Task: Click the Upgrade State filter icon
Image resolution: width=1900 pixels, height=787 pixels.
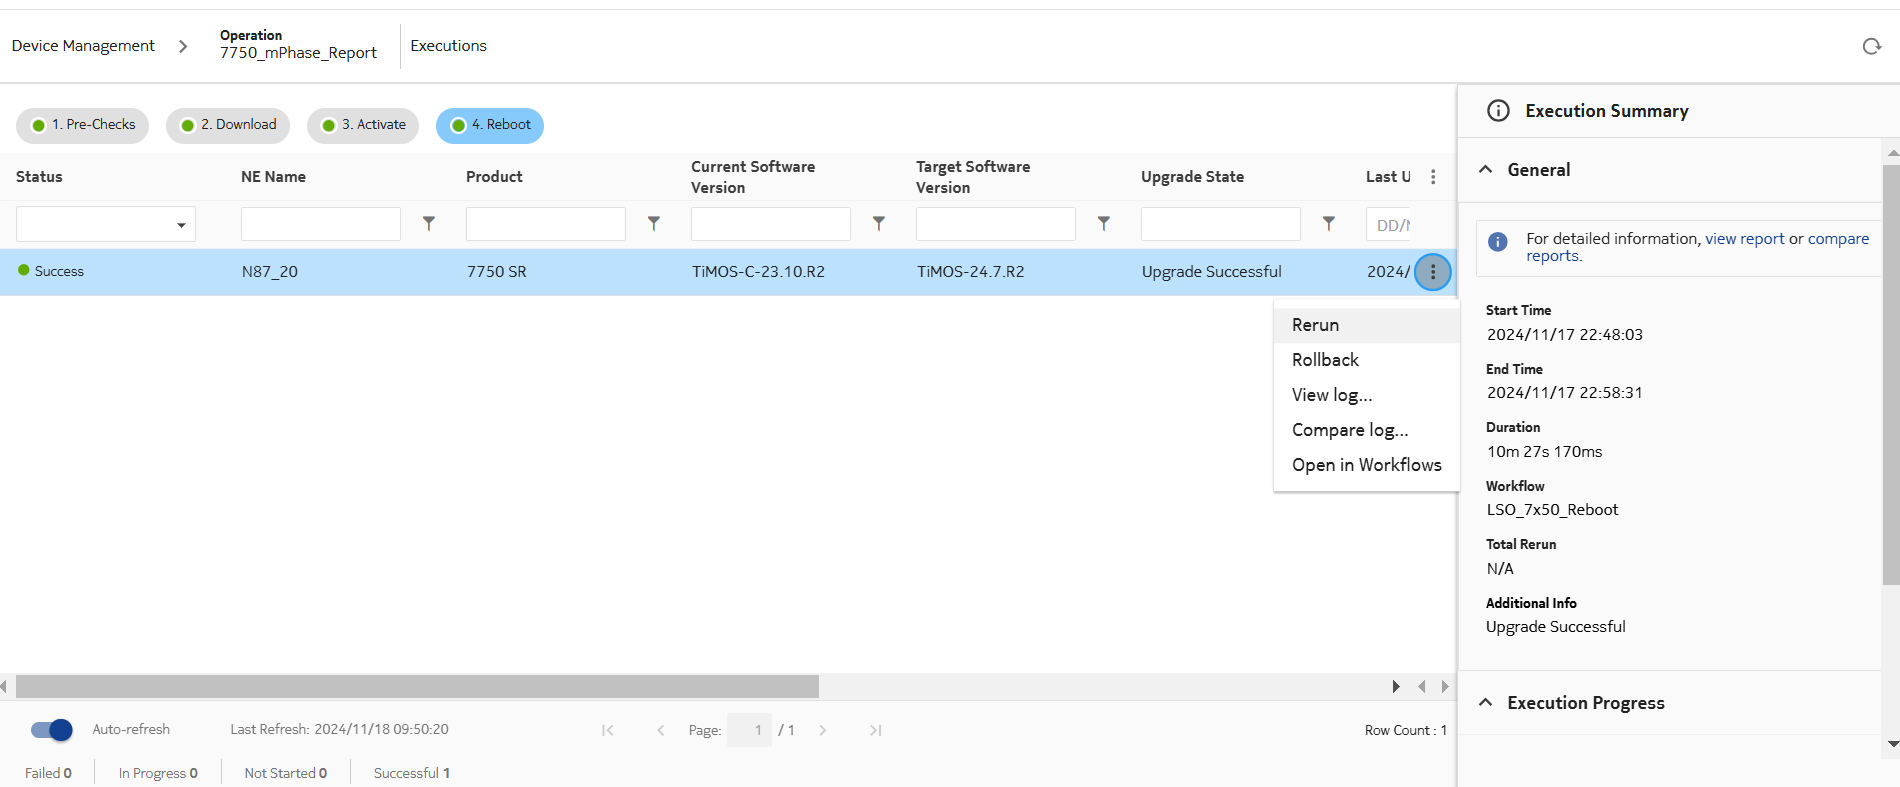Action: 1328,224
